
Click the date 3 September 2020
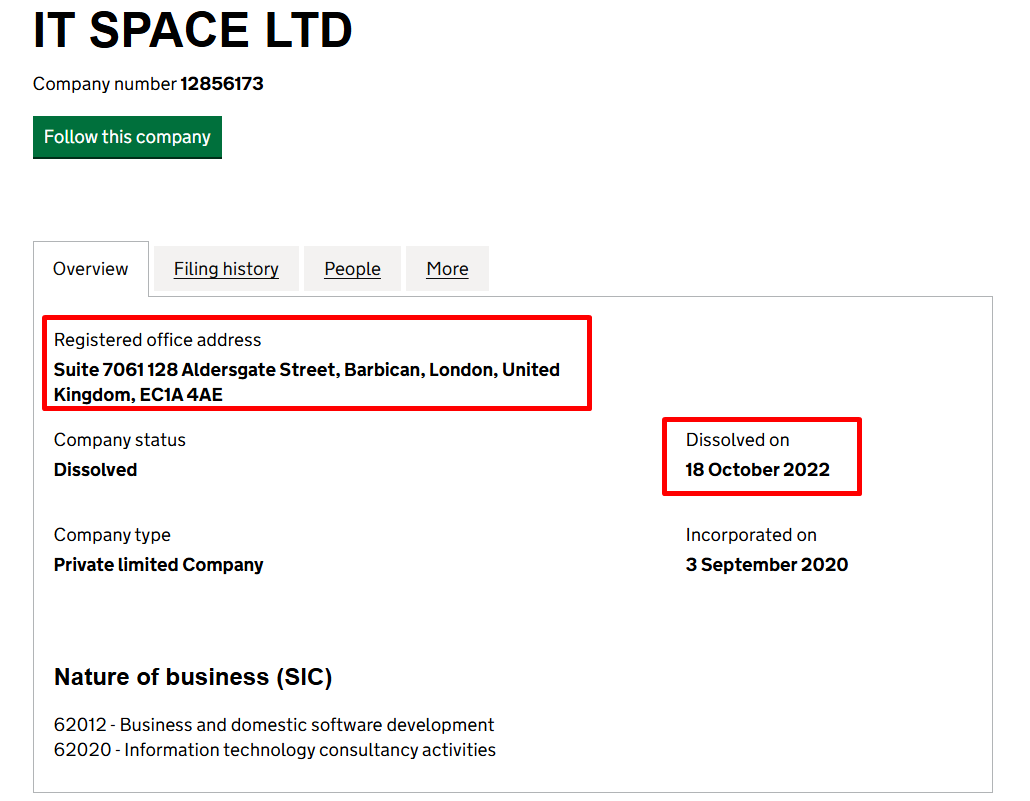(766, 565)
